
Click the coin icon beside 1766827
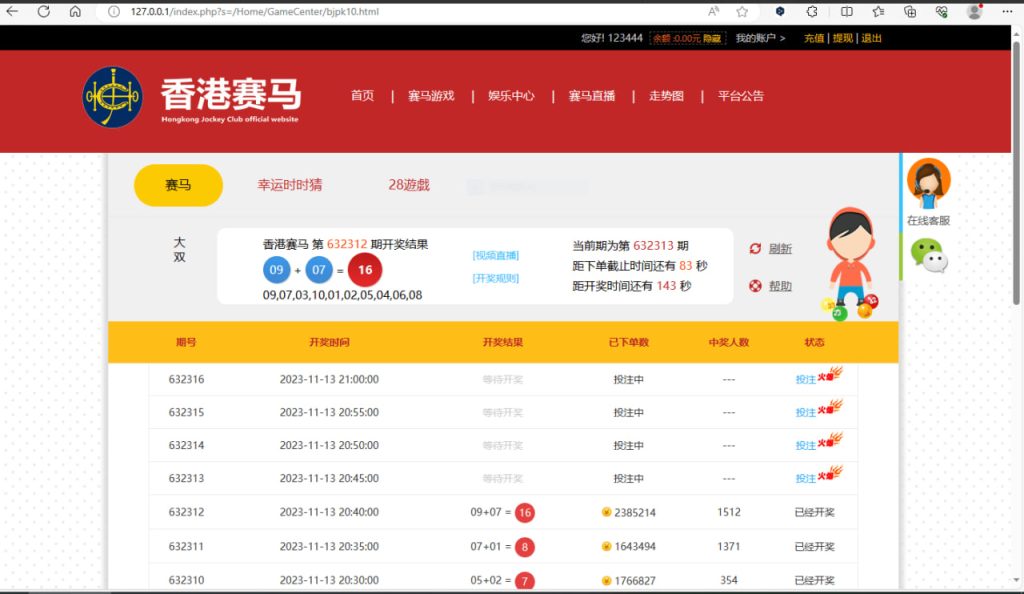(606, 580)
